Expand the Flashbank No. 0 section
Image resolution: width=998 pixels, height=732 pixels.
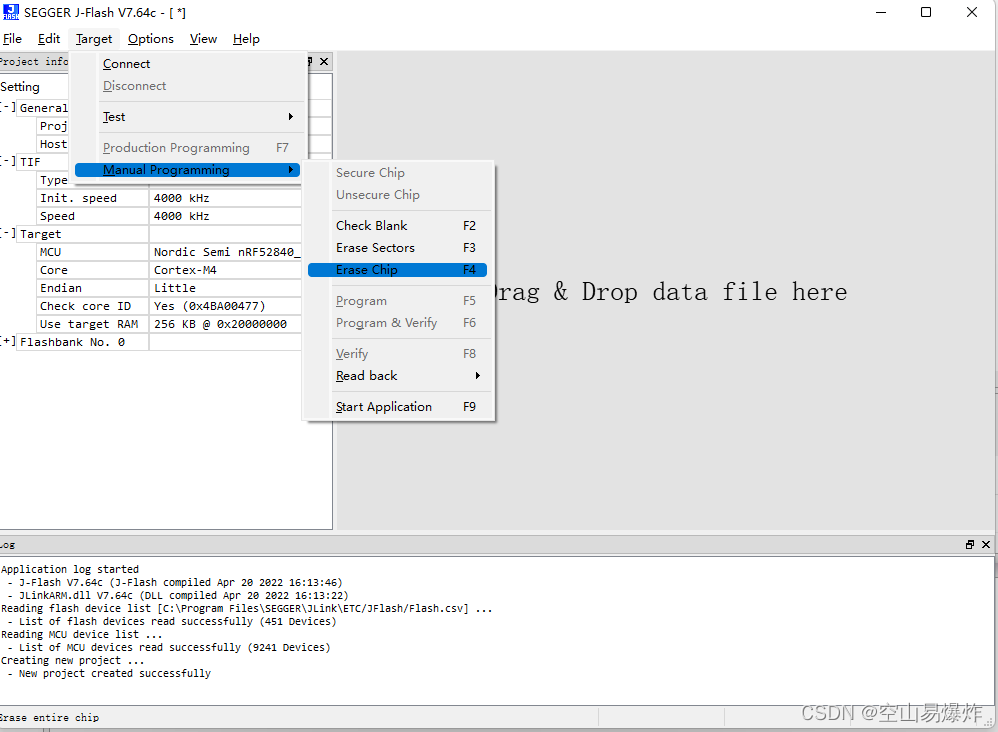click(8, 341)
